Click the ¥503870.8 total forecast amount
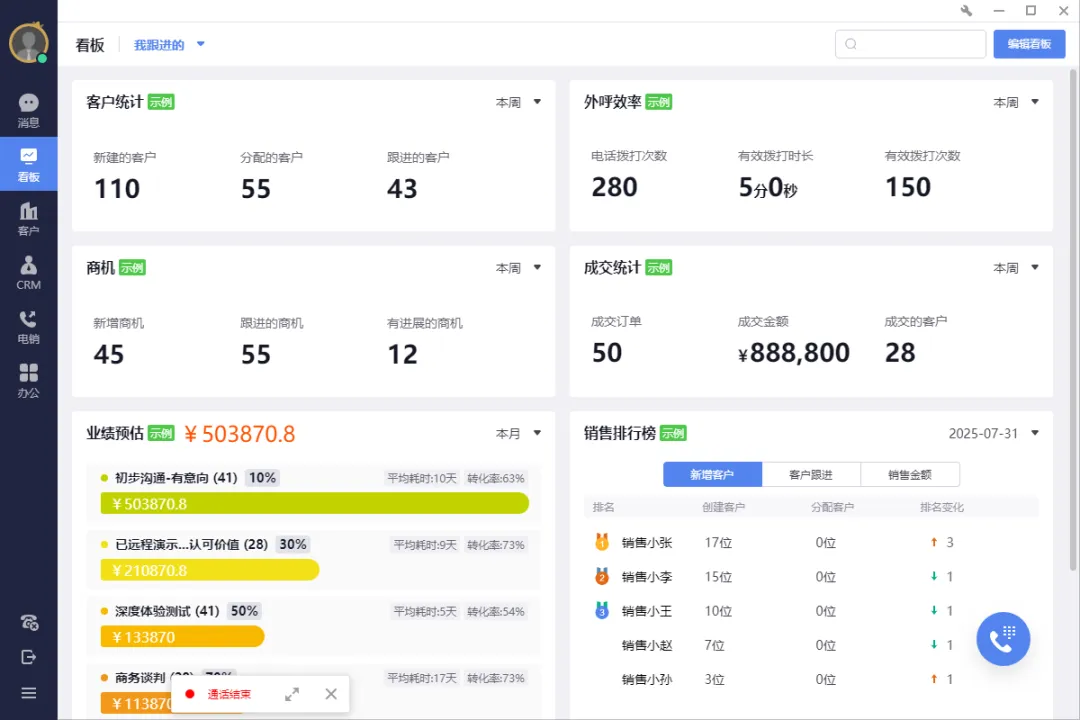 [240, 434]
